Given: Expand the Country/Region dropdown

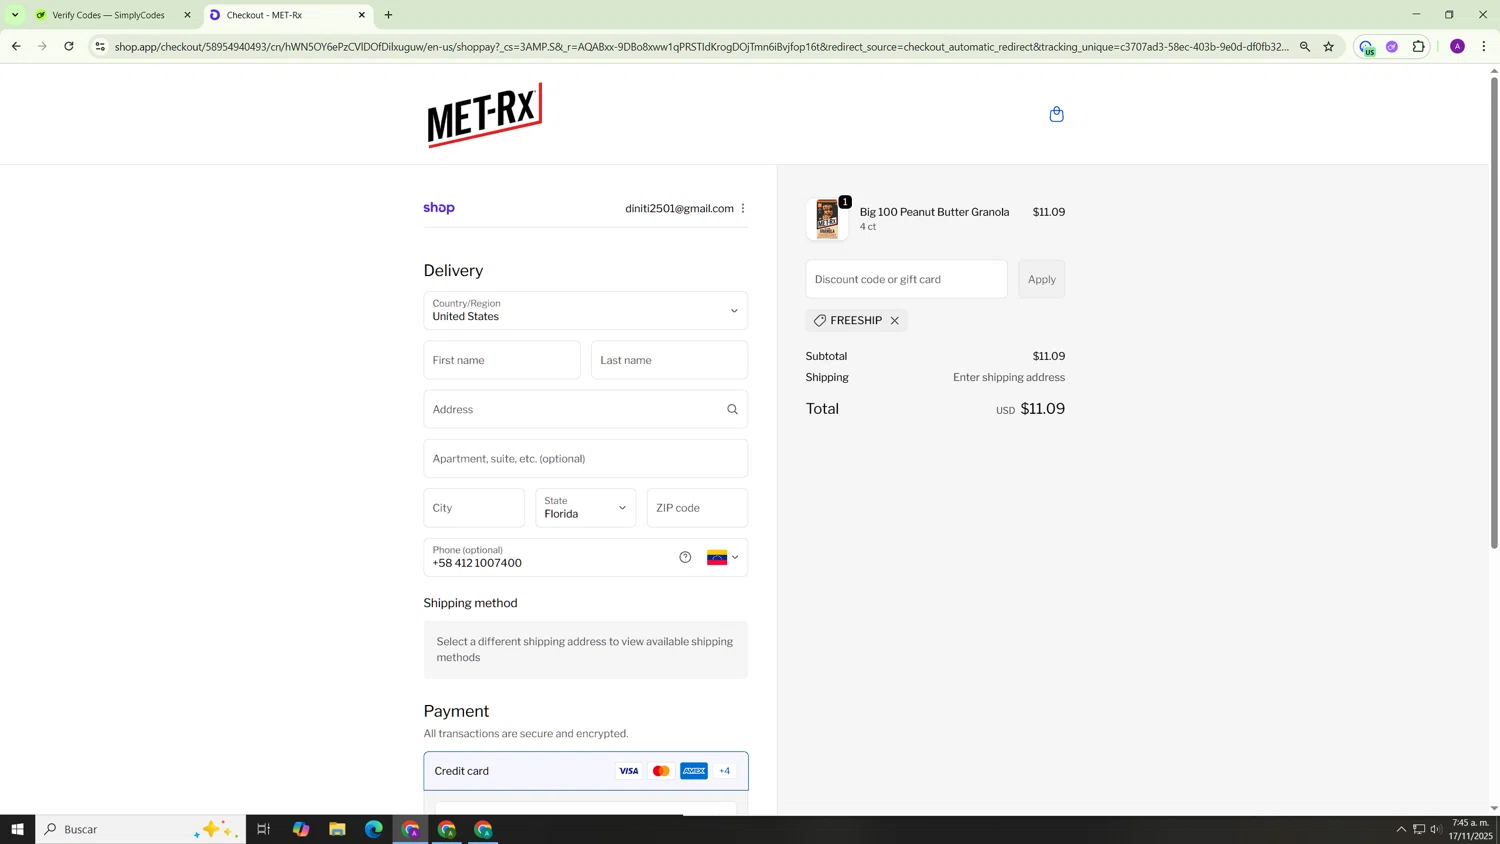Looking at the screenshot, I should click(586, 311).
